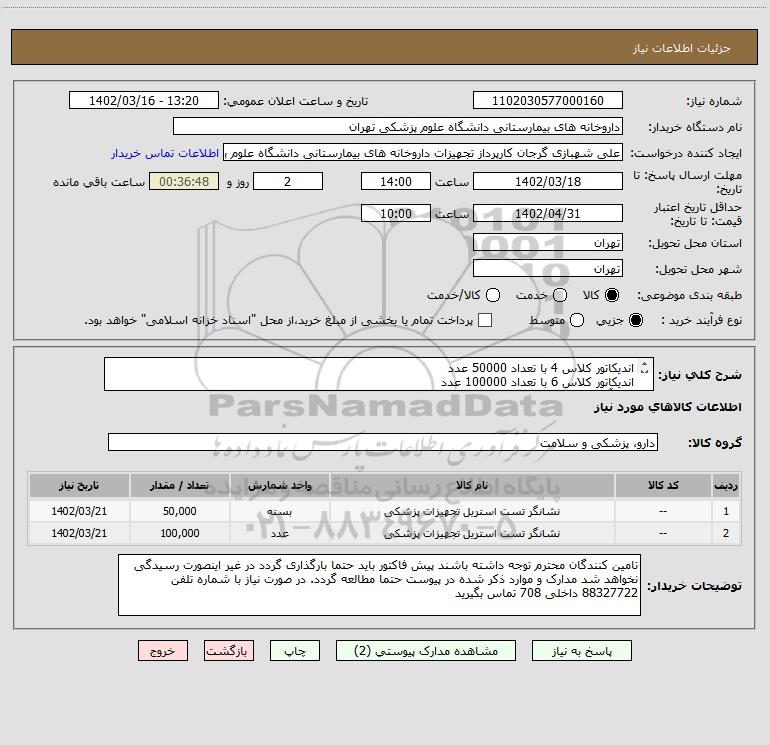Toggle the اسناد خزانه اسلامی payment checkbox
Image resolution: width=770 pixels, height=745 pixels.
485,320
